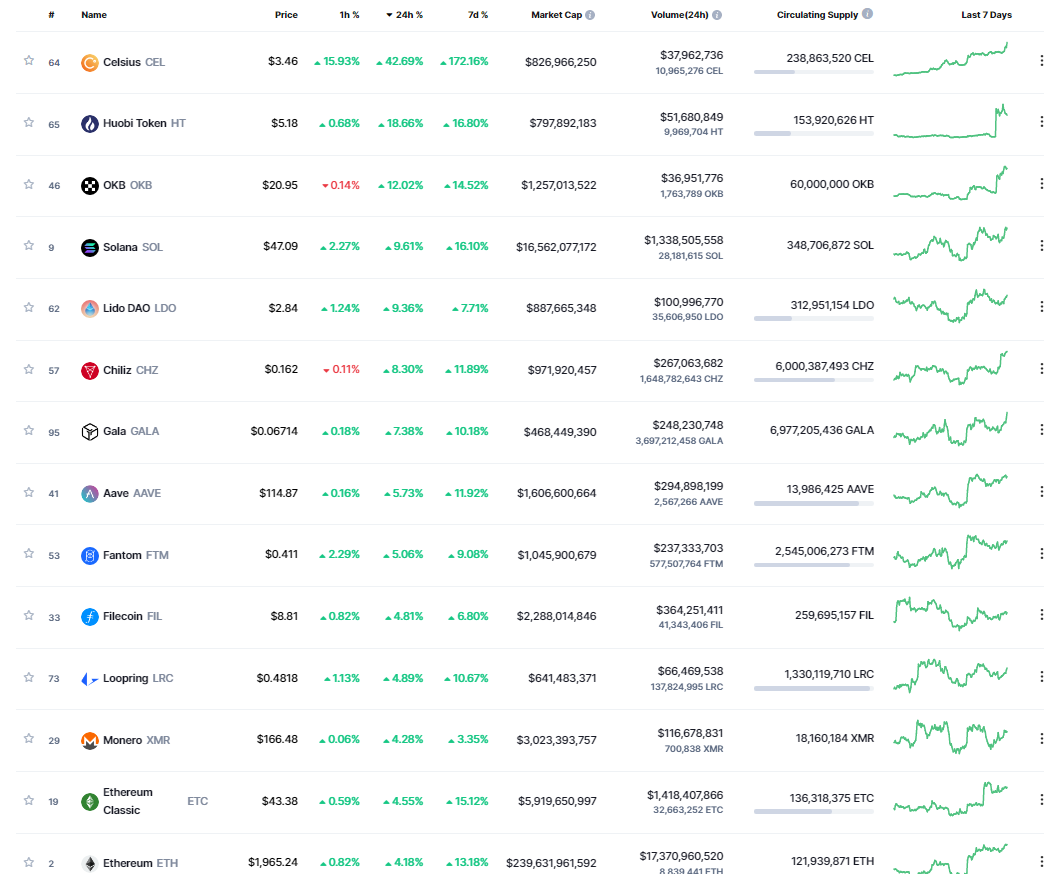Open Gala's 3,697,212,458 GALA volume link
1063x874 pixels.
click(x=678, y=441)
